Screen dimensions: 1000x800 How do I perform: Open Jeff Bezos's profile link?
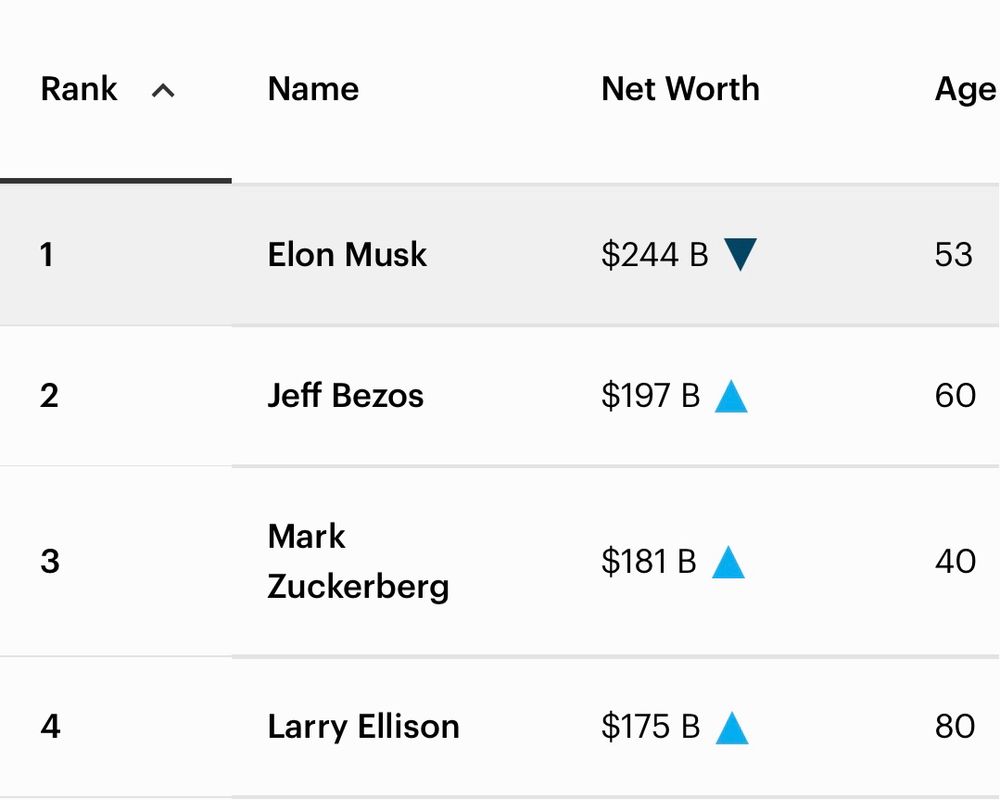[345, 396]
